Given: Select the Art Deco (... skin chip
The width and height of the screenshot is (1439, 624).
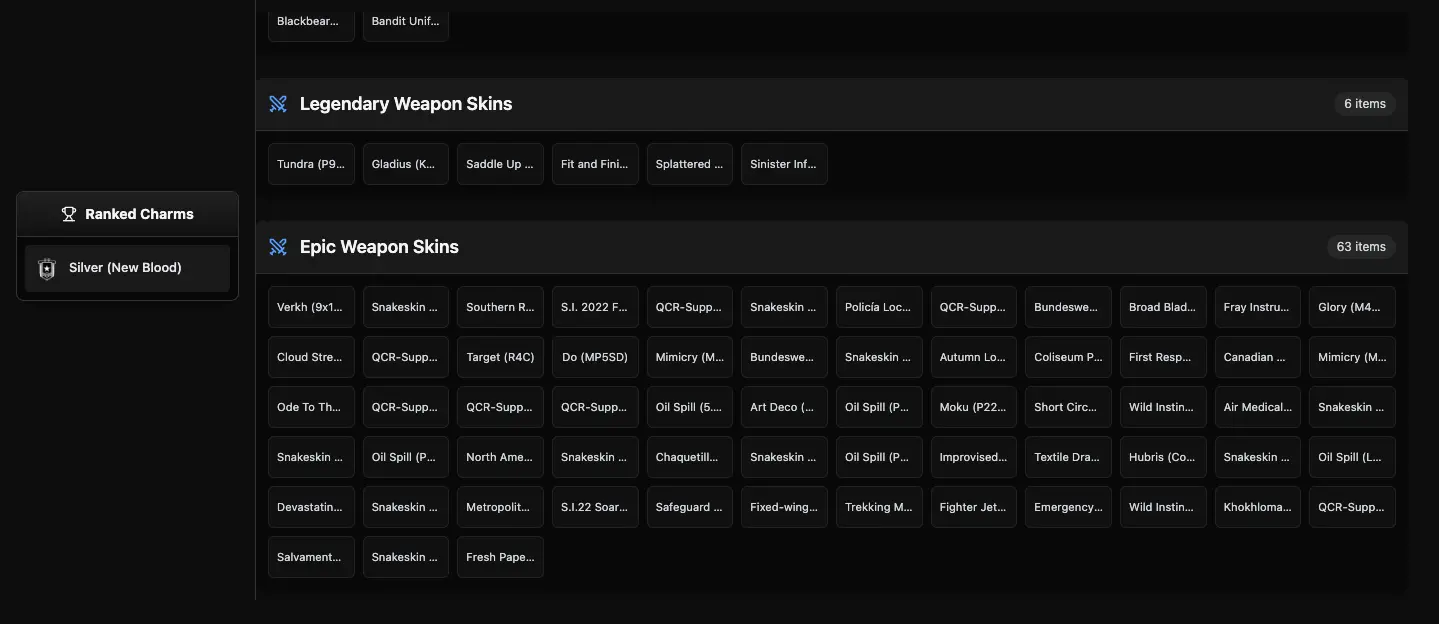Looking at the screenshot, I should click(x=784, y=407).
